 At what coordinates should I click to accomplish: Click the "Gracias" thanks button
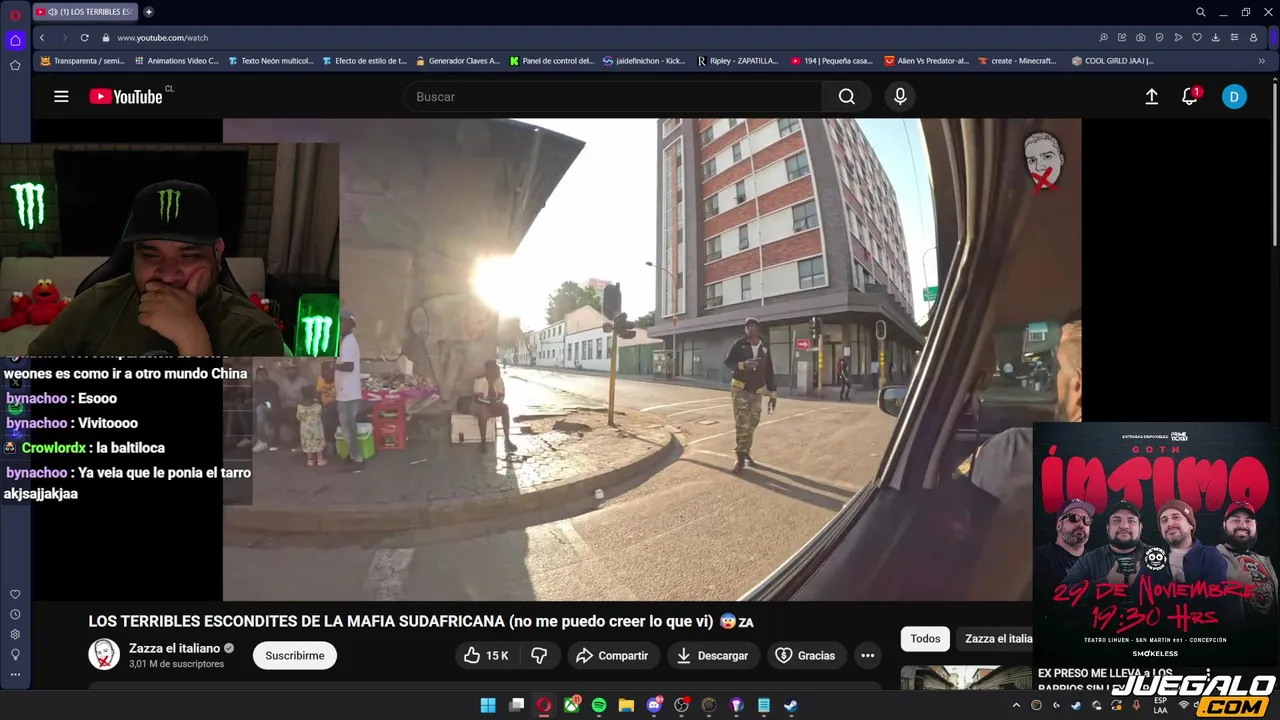[x=805, y=656]
